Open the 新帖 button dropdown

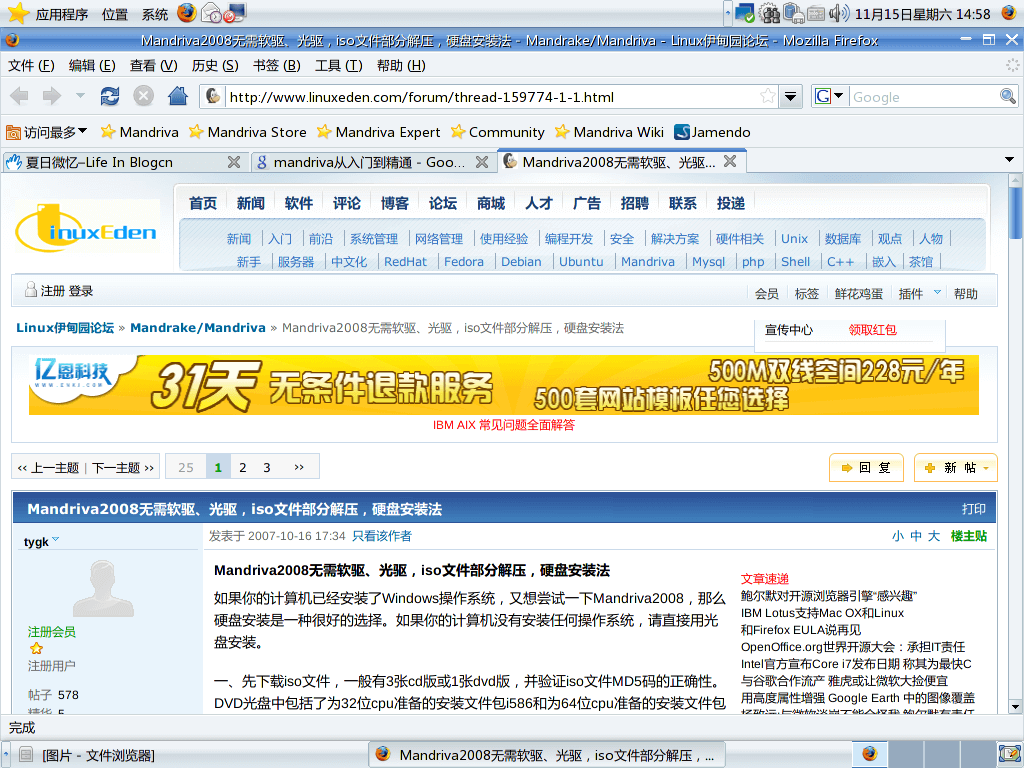[985, 468]
